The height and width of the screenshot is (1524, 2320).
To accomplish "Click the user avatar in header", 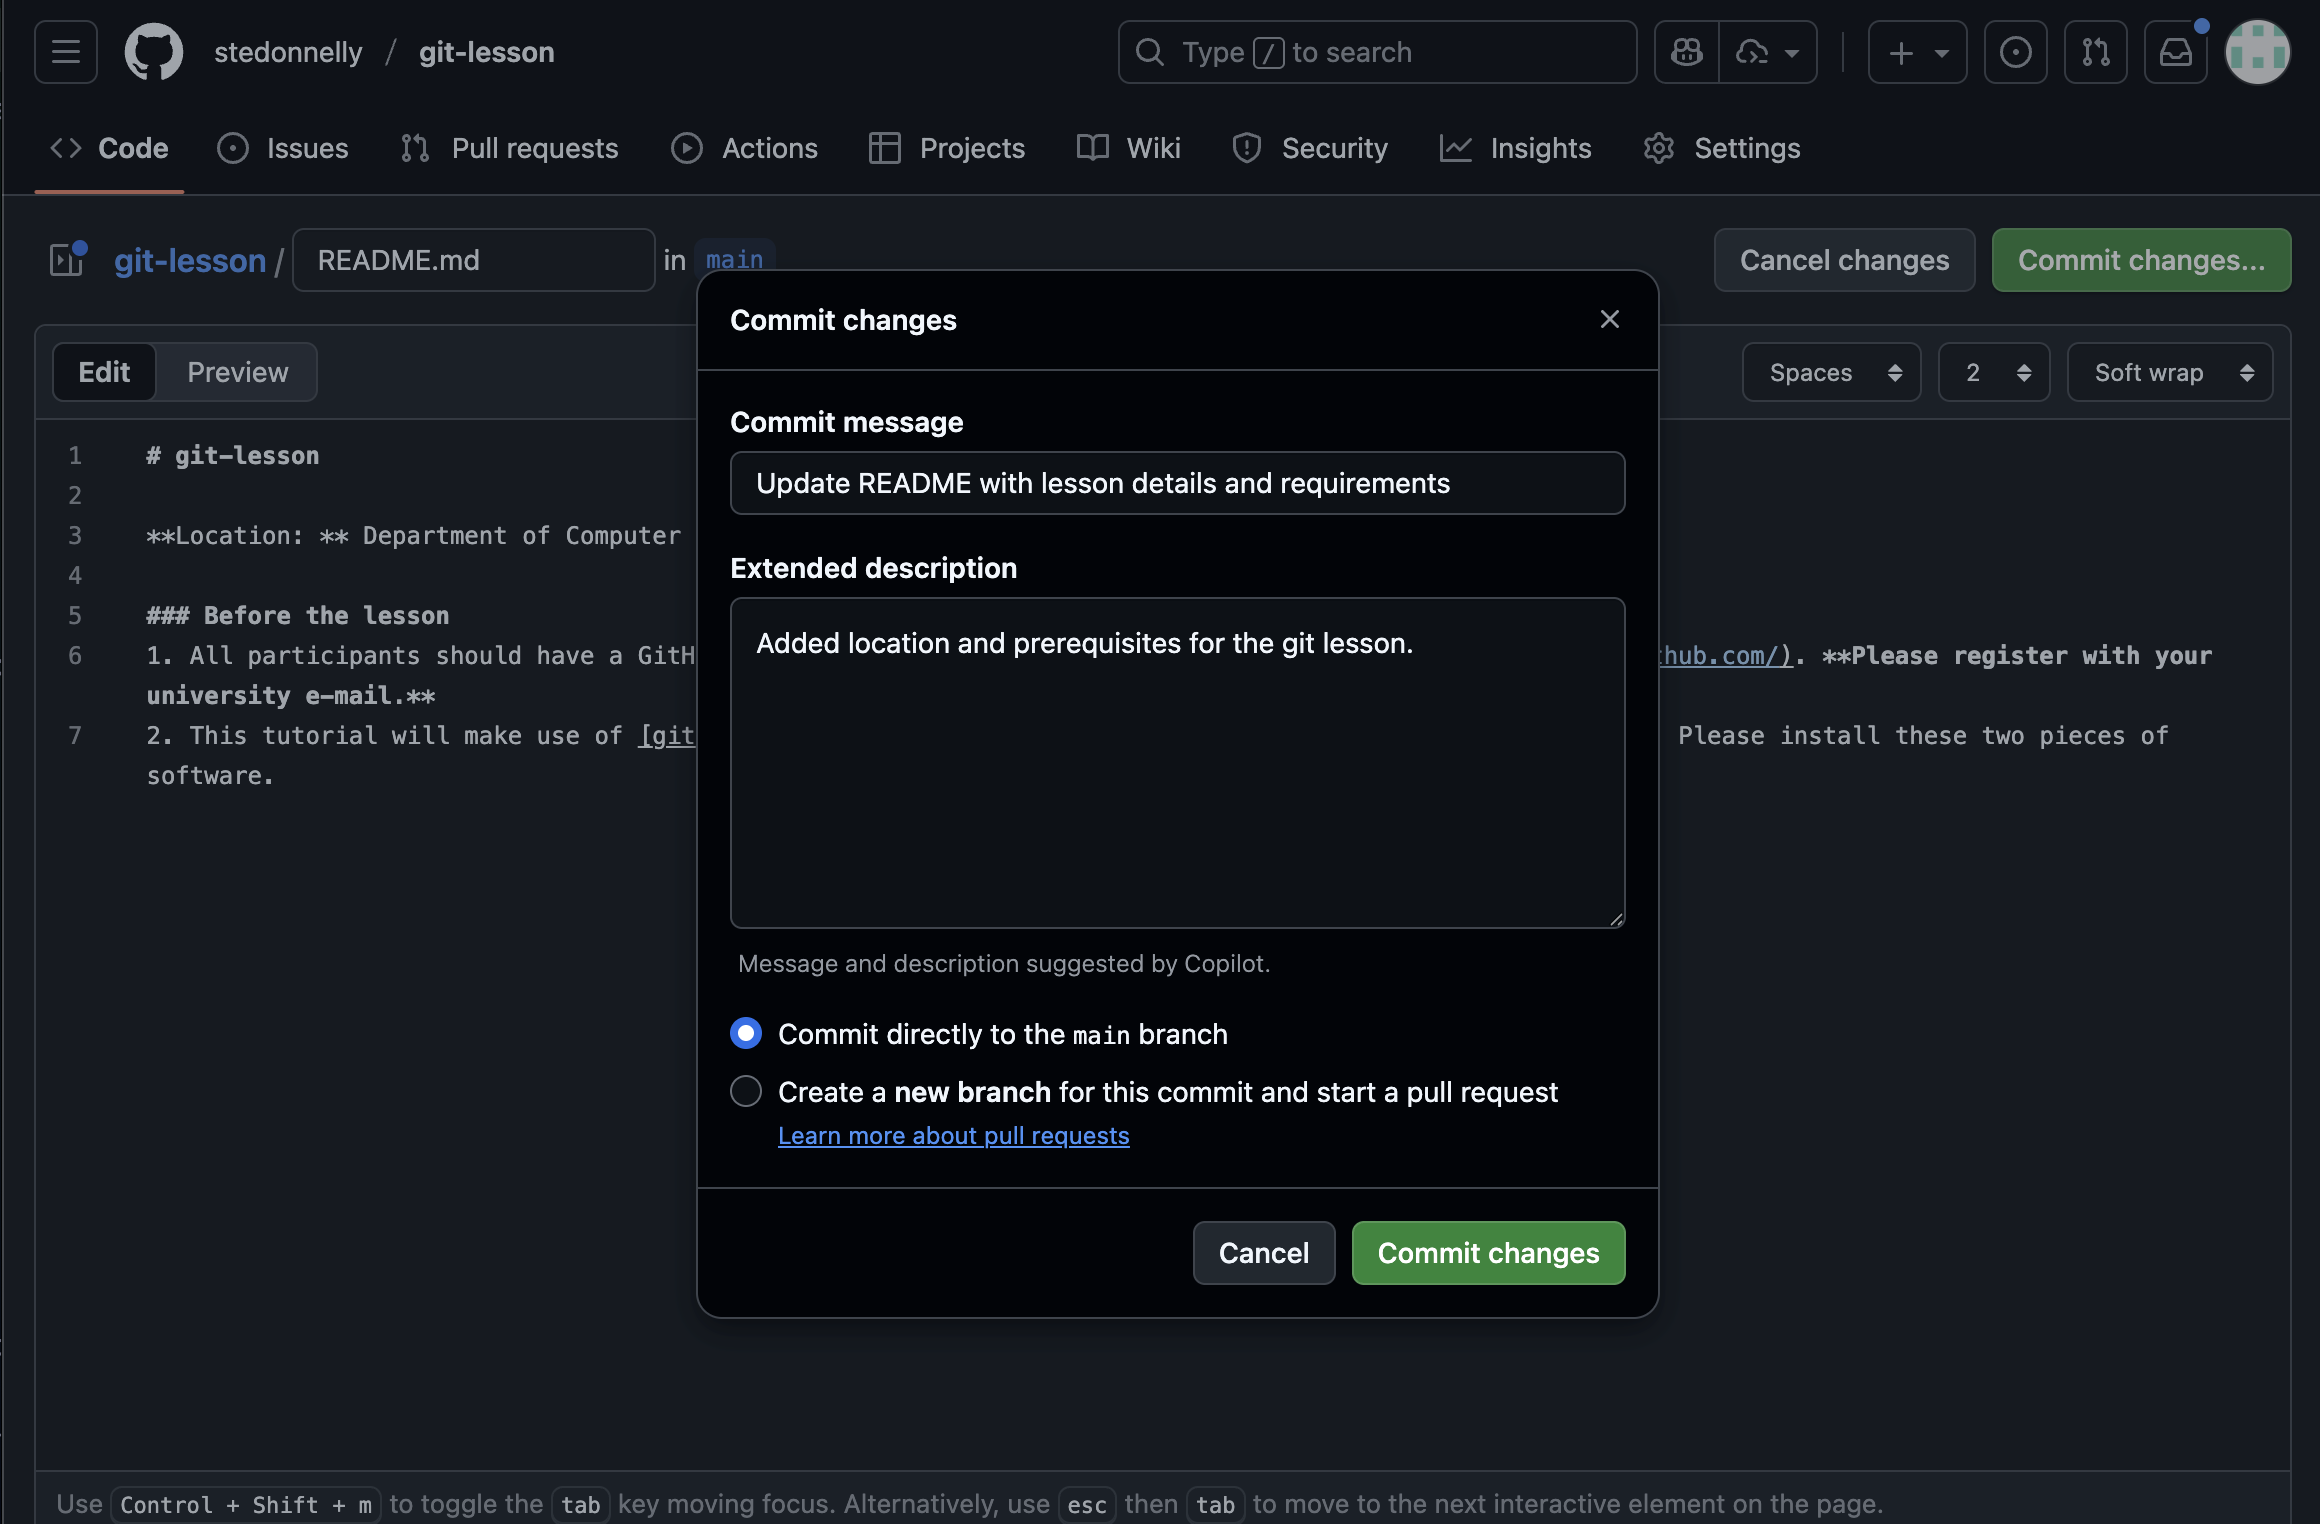I will tap(2257, 52).
